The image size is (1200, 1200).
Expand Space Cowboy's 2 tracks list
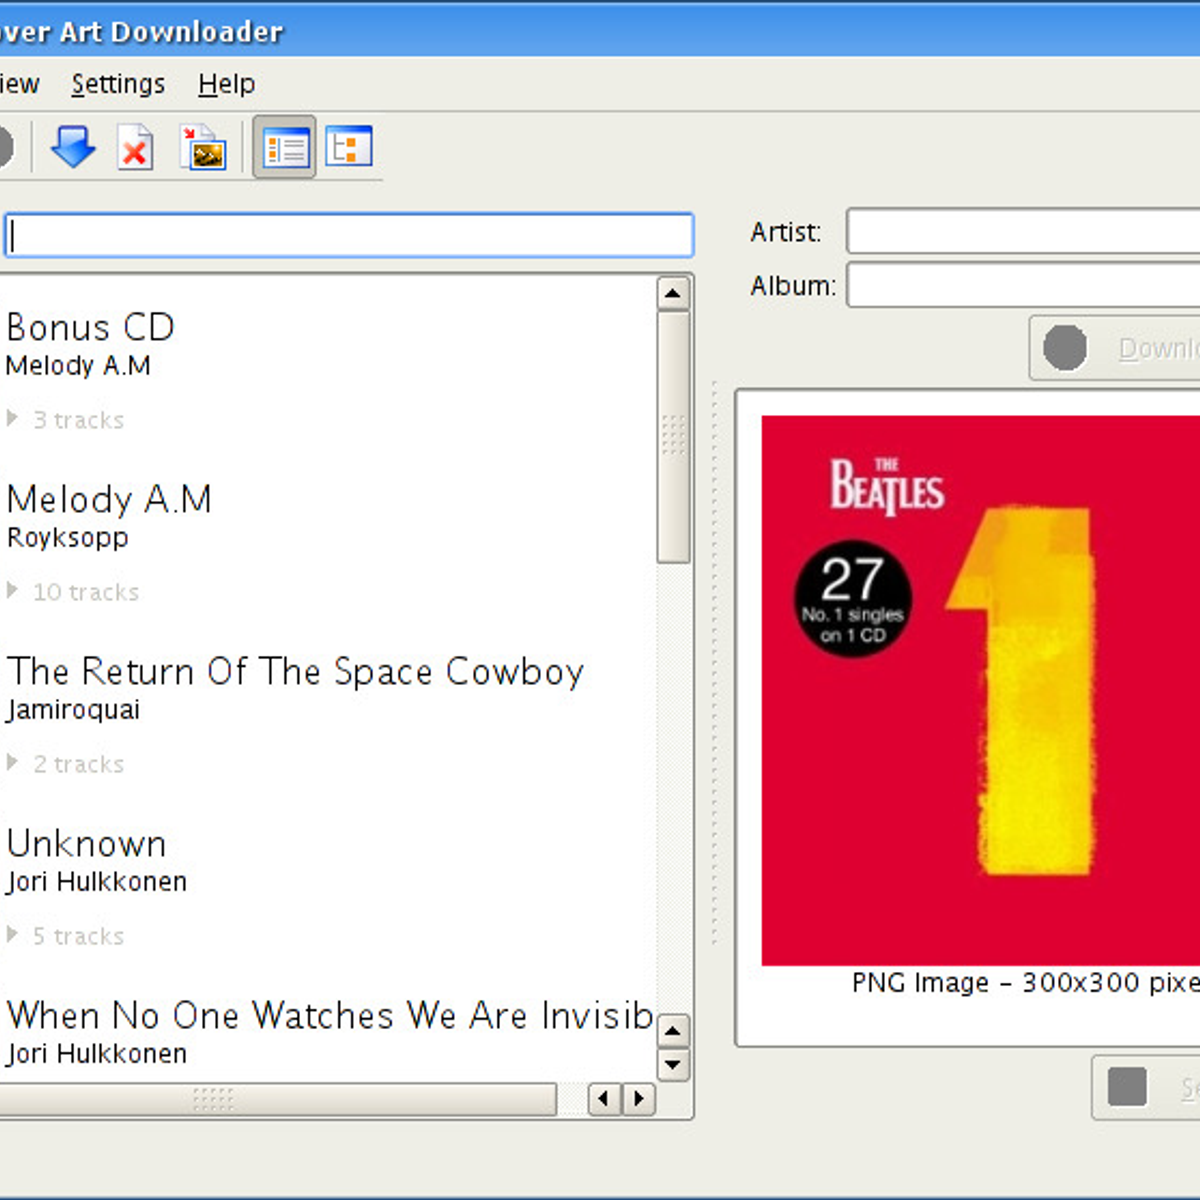[13, 763]
